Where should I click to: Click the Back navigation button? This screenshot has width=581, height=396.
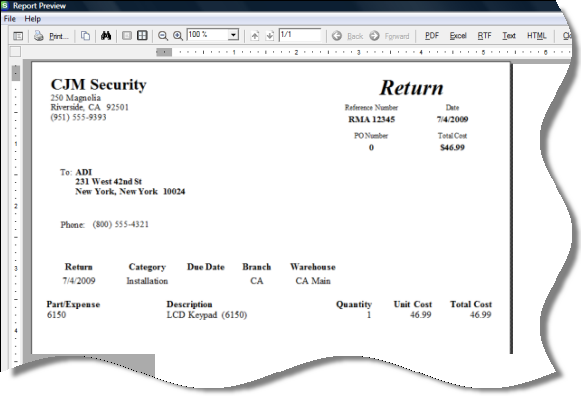pos(348,36)
